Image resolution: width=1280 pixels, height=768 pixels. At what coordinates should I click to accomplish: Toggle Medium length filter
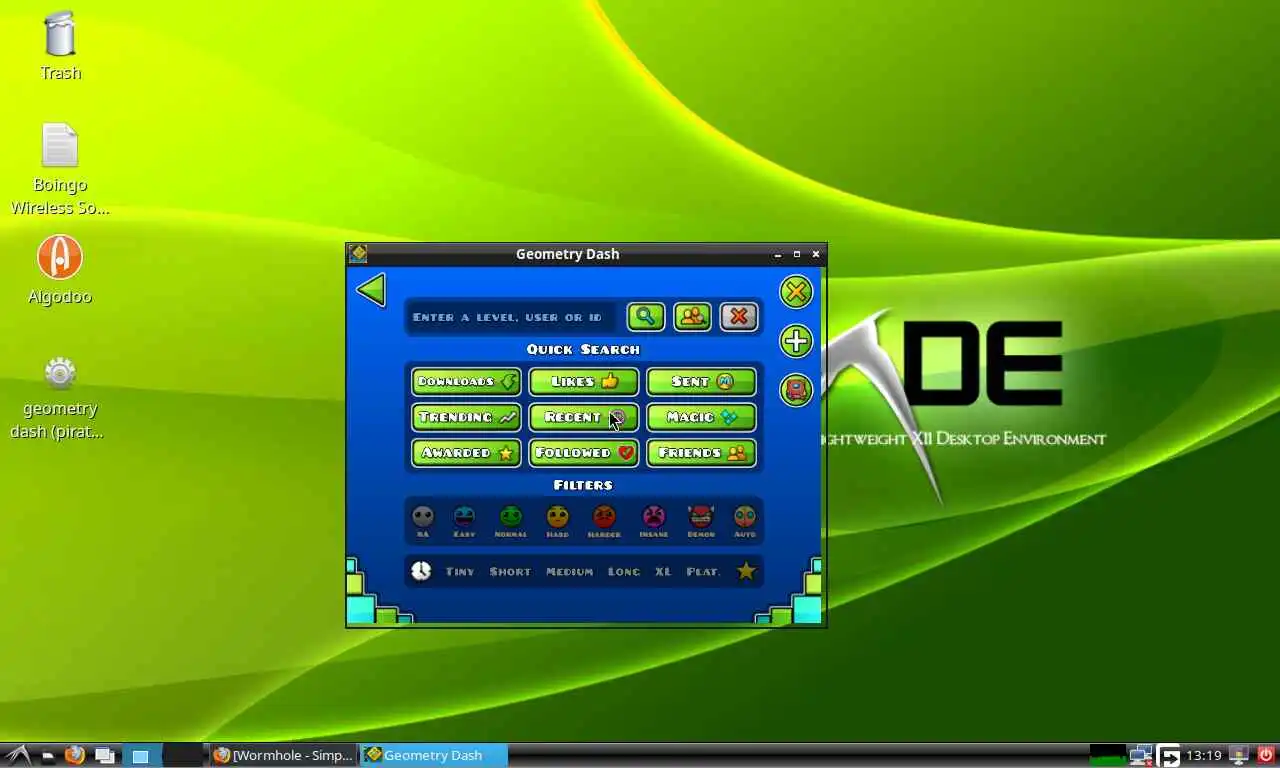click(x=570, y=572)
